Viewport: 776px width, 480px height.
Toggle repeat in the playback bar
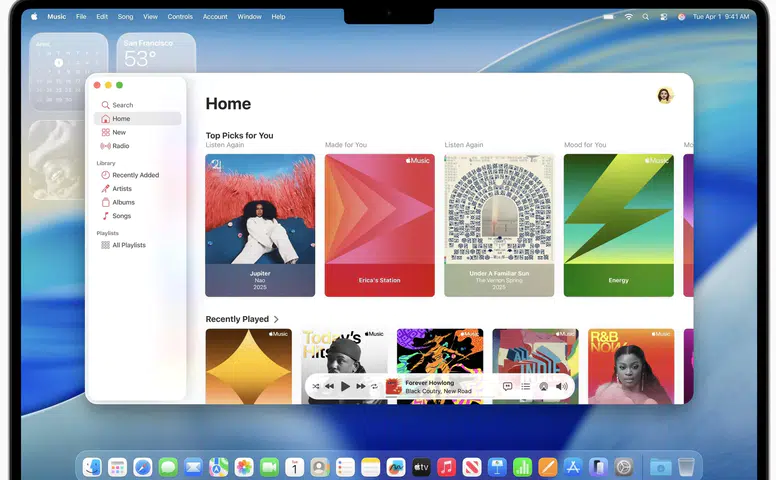point(375,386)
